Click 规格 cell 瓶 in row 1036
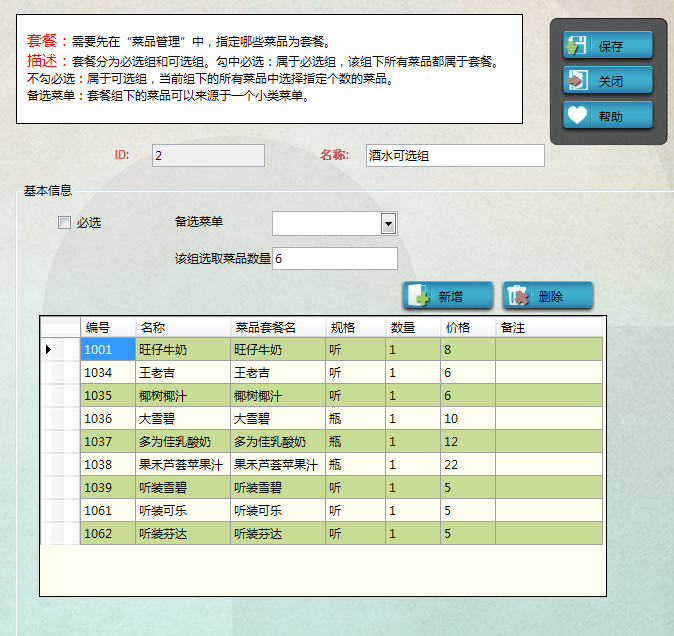The image size is (674, 636). (355, 419)
